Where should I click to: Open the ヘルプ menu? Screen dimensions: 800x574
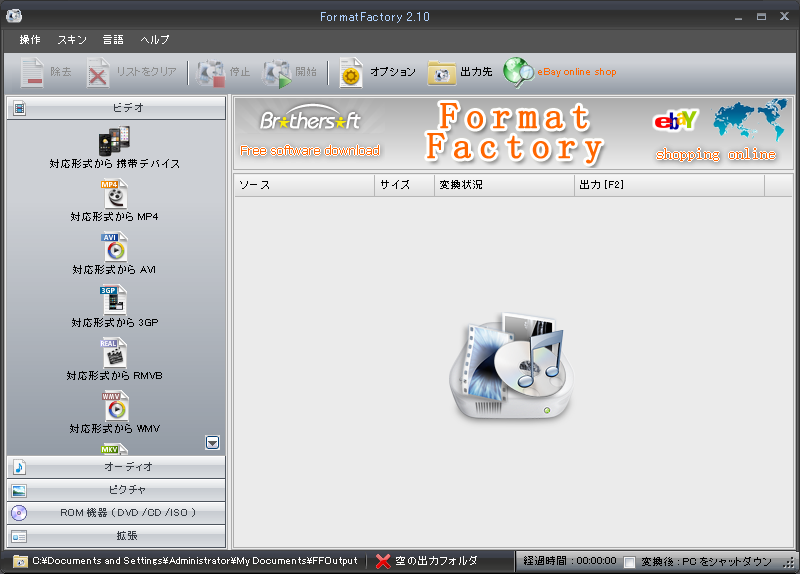(155, 40)
